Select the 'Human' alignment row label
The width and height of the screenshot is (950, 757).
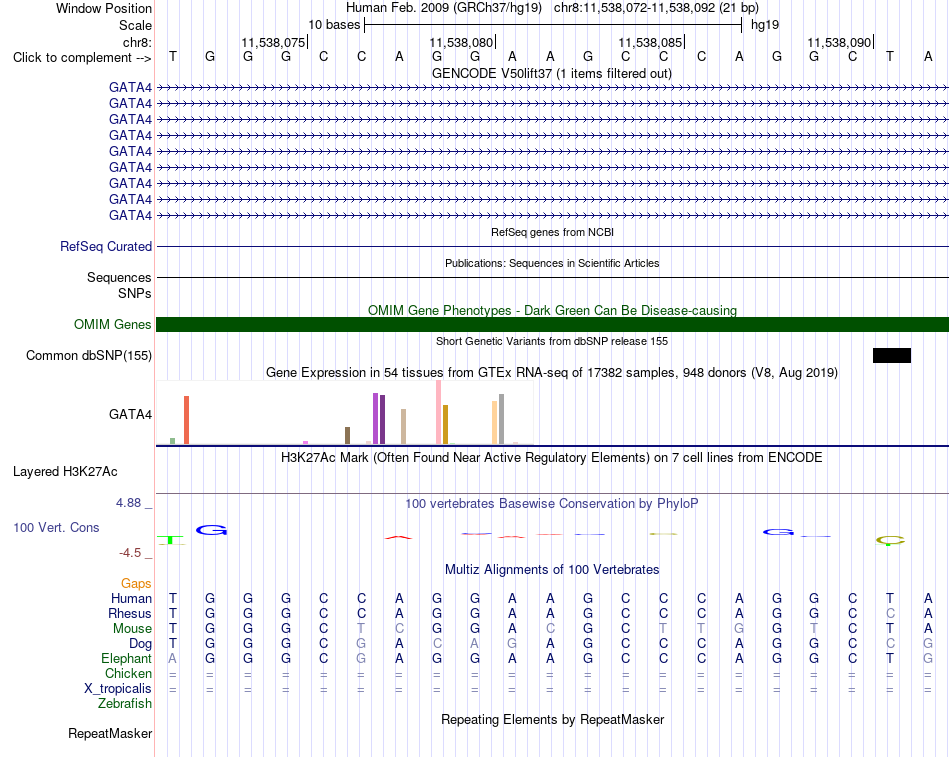(131, 599)
